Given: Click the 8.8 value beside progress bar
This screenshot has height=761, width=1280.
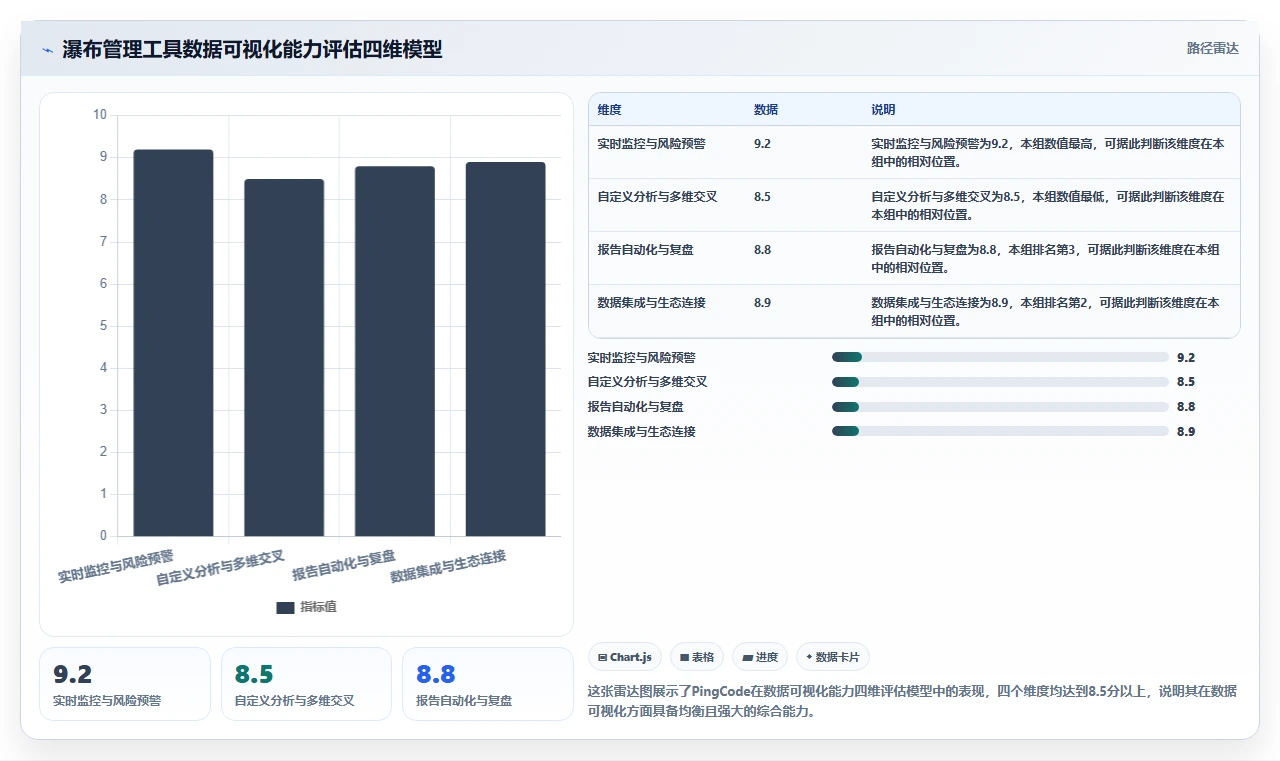Looking at the screenshot, I should (x=1186, y=407).
